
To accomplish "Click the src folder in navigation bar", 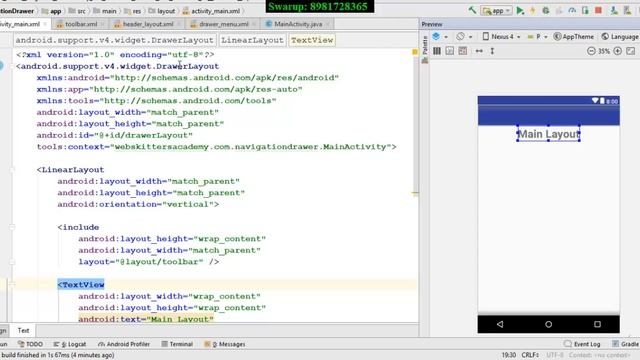I will pyautogui.click(x=78, y=11).
